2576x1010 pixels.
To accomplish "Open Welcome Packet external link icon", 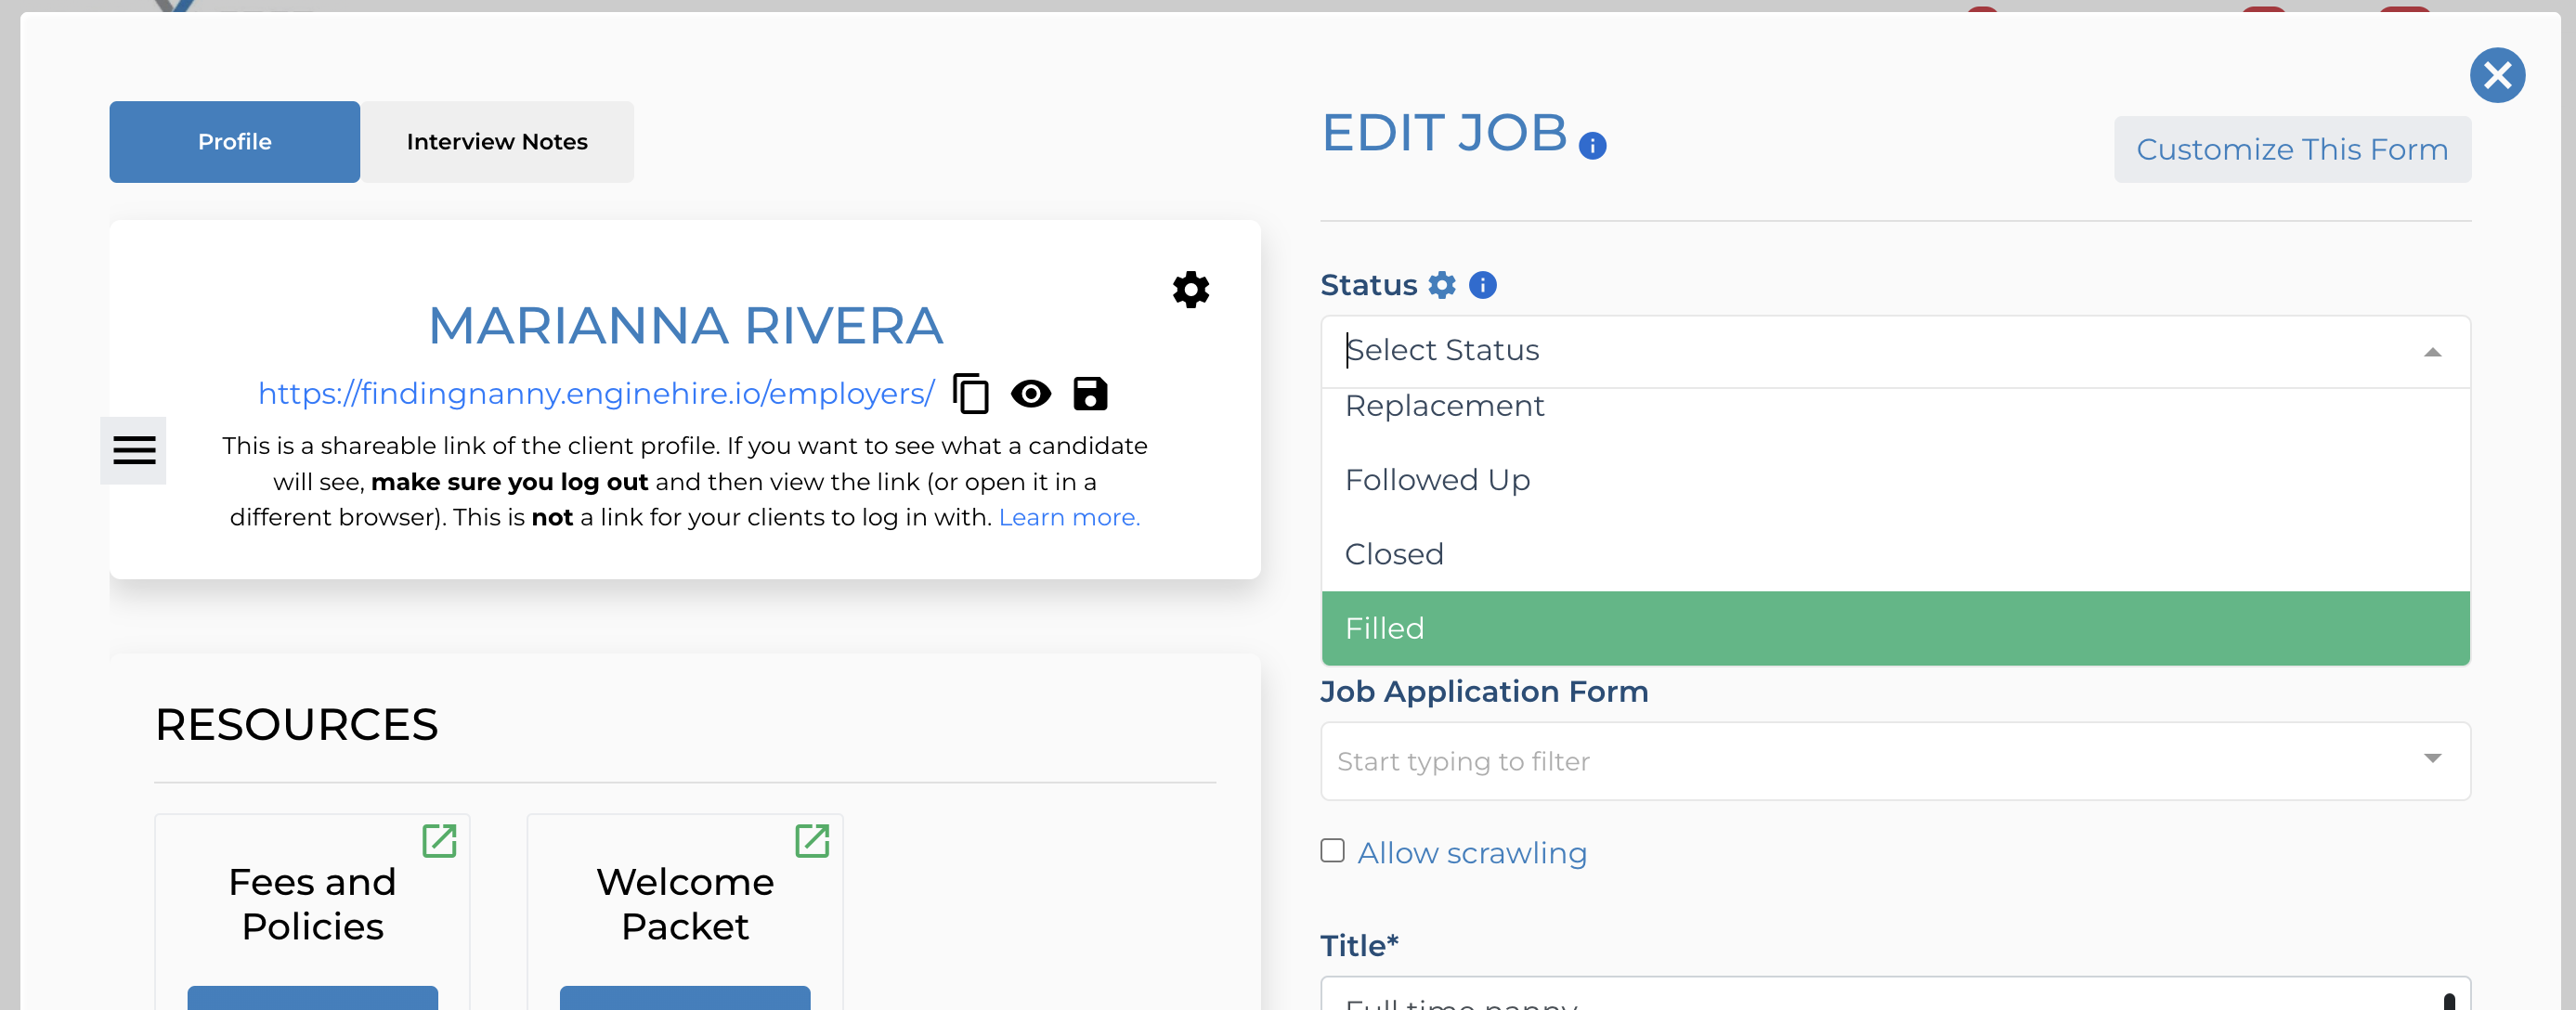I will (x=811, y=840).
